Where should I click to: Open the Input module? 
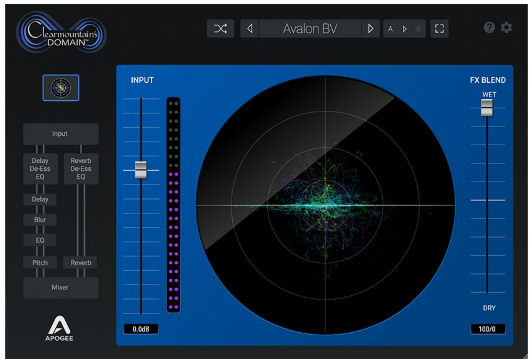point(61,134)
